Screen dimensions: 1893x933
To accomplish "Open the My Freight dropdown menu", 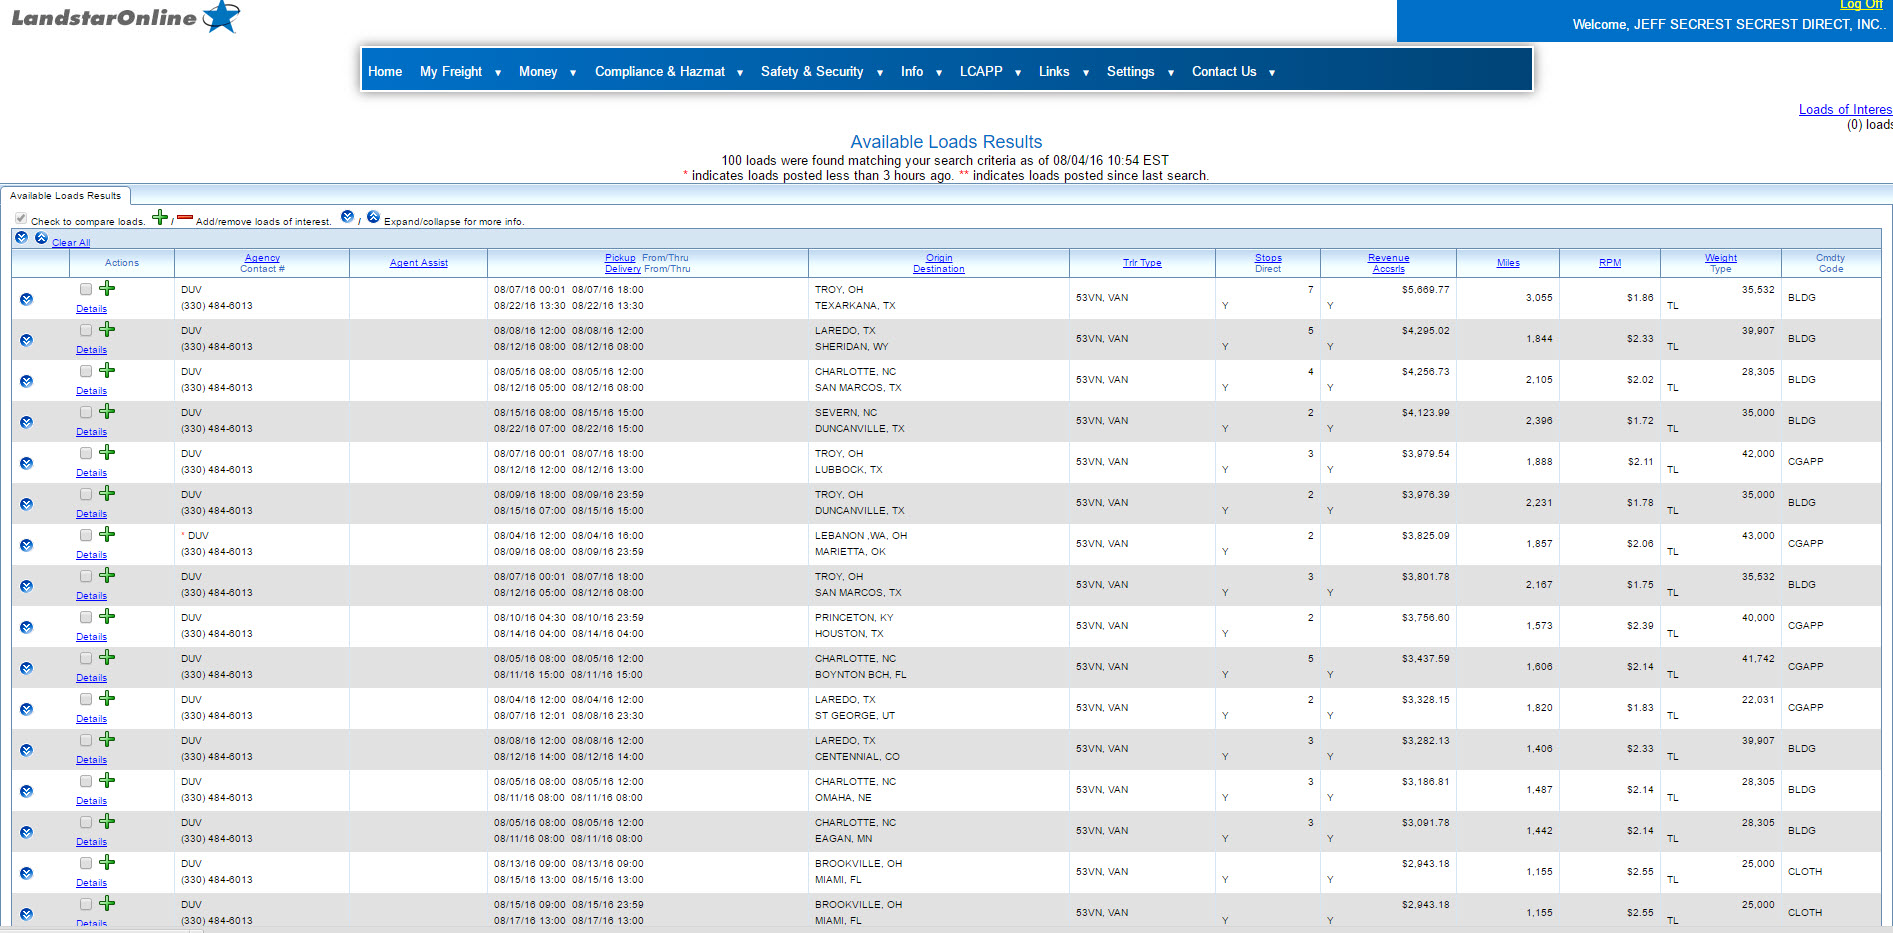I will click(x=453, y=71).
